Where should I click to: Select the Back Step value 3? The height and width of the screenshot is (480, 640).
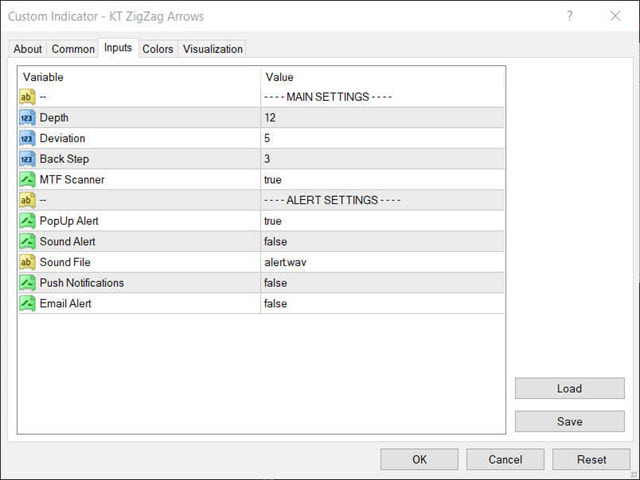267,159
